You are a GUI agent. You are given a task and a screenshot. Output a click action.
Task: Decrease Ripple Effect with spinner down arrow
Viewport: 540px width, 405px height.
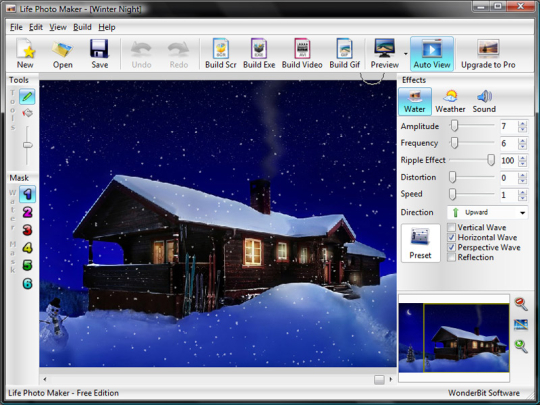pyautogui.click(x=522, y=164)
